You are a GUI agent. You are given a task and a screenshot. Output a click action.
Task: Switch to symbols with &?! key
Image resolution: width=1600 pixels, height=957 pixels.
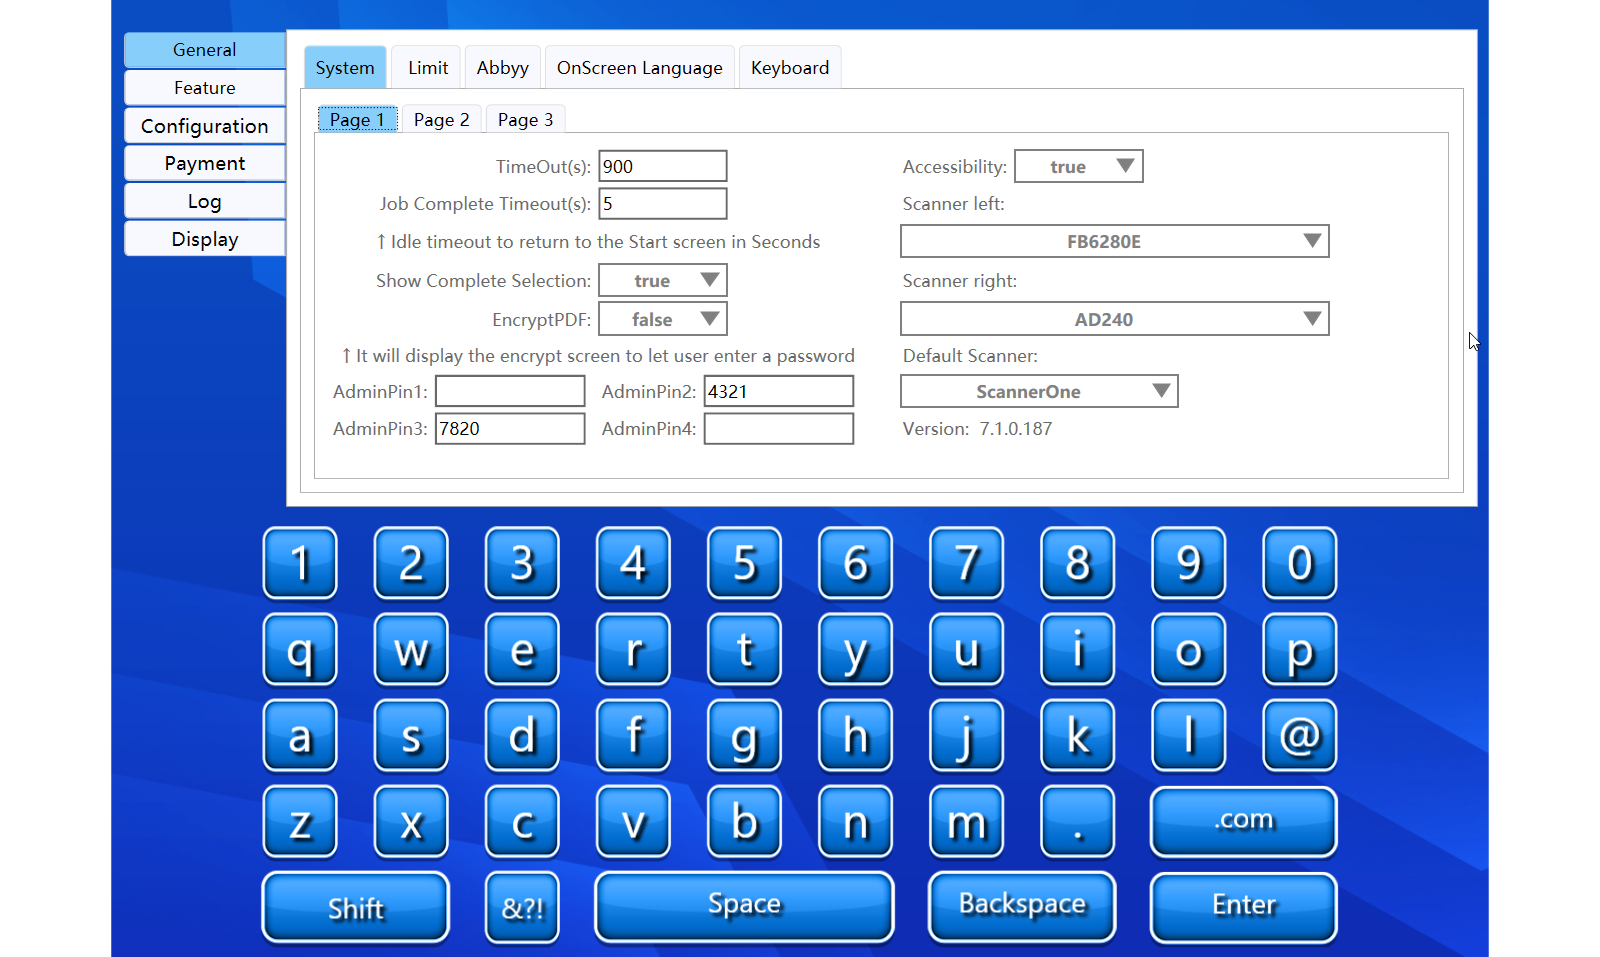point(522,908)
